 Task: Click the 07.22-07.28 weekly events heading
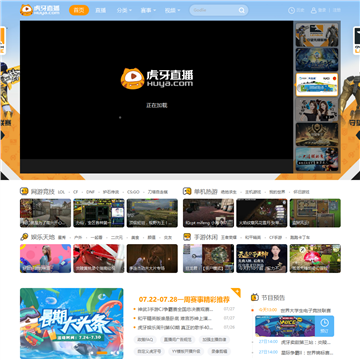click(184, 299)
